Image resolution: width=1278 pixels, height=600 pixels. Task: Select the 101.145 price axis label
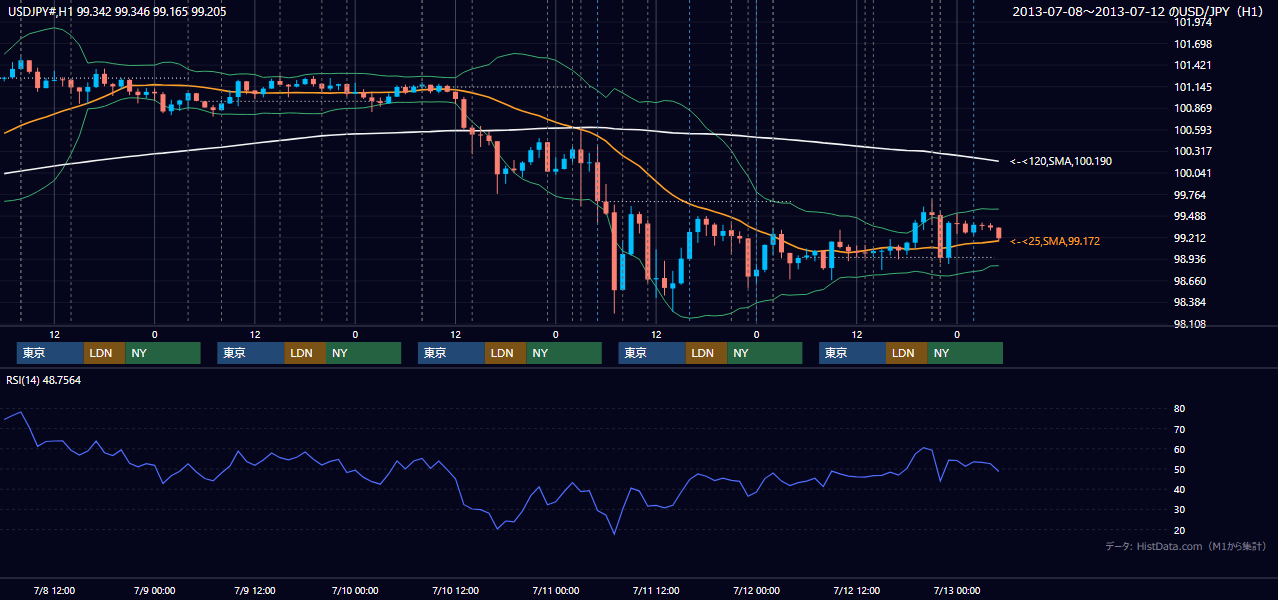coord(1192,87)
